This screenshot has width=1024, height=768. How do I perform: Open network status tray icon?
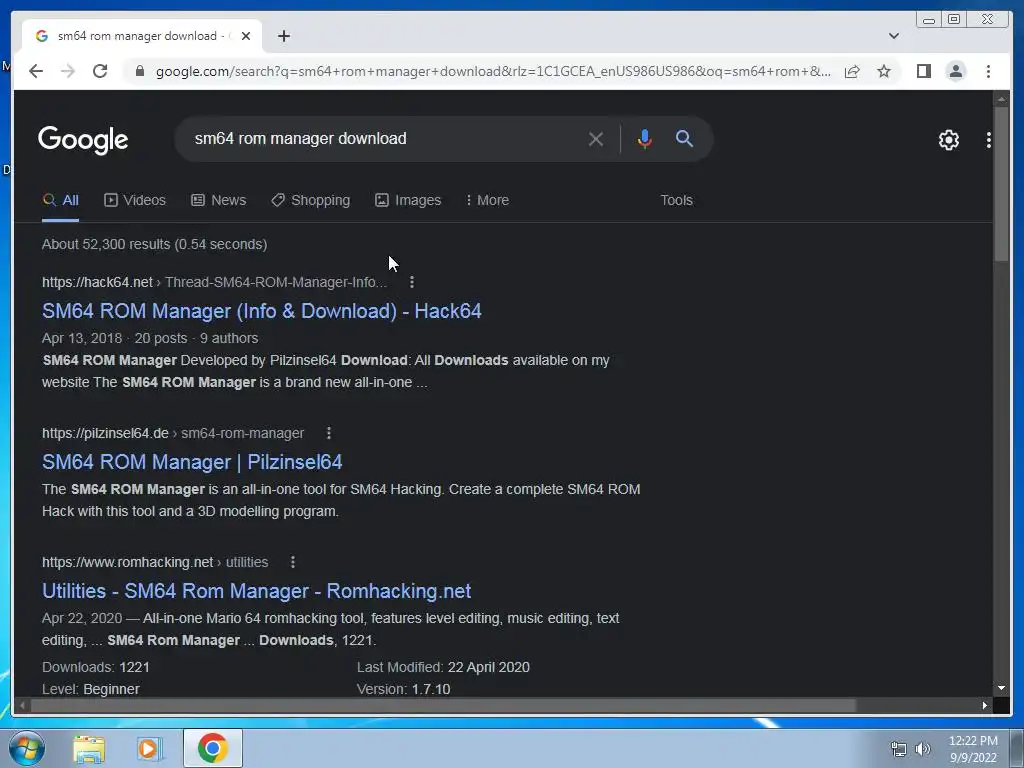pyautogui.click(x=899, y=749)
